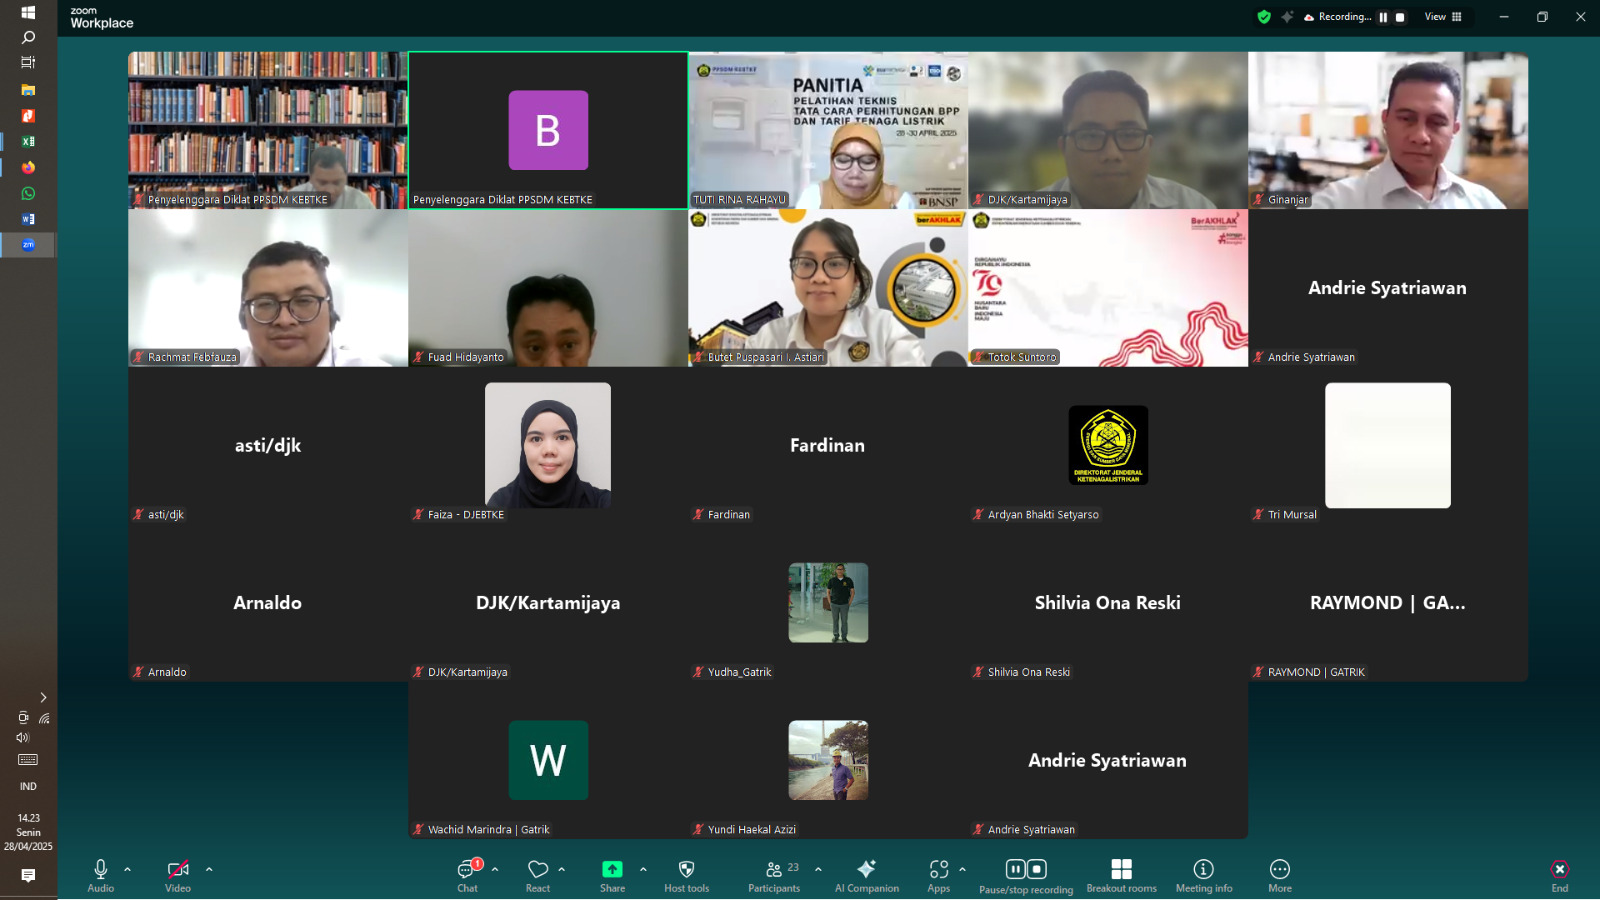Click the green encryption shield icon
This screenshot has height=900, width=1600.
[x=1264, y=17]
